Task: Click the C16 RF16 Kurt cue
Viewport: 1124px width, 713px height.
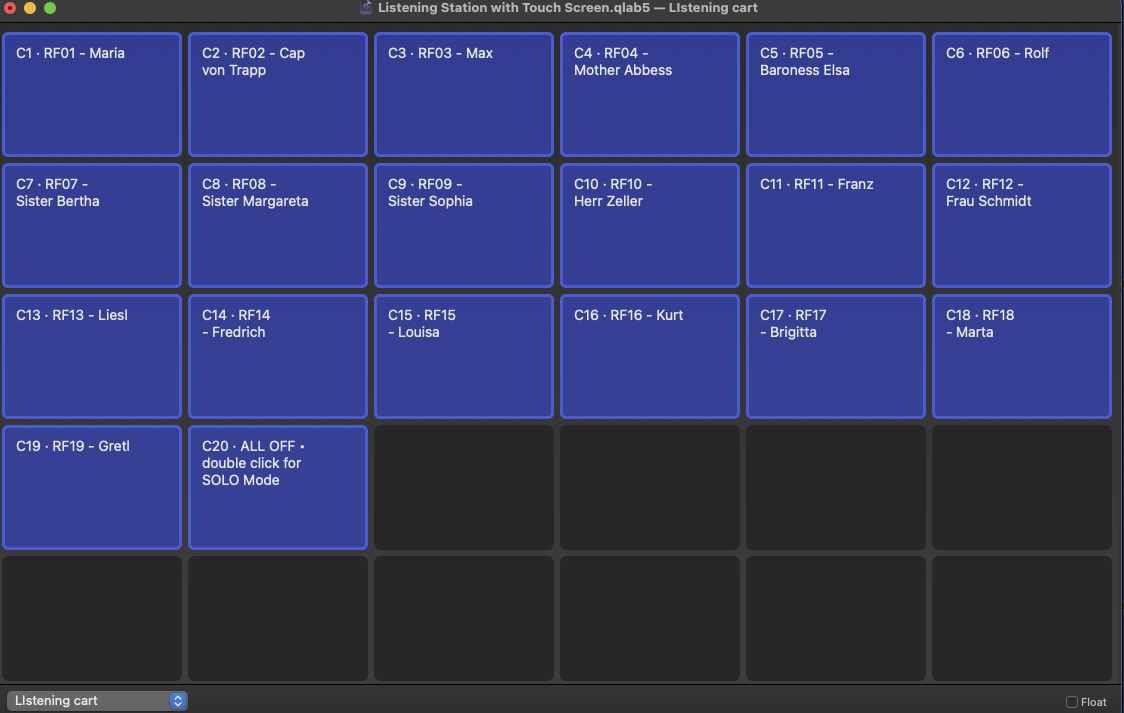Action: click(x=650, y=357)
